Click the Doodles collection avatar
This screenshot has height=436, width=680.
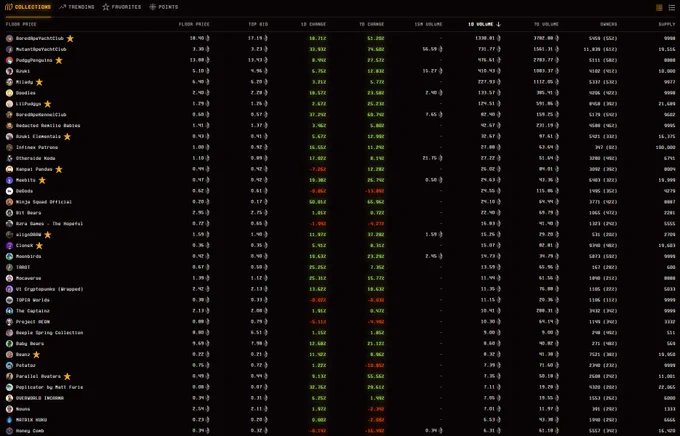pos(10,93)
